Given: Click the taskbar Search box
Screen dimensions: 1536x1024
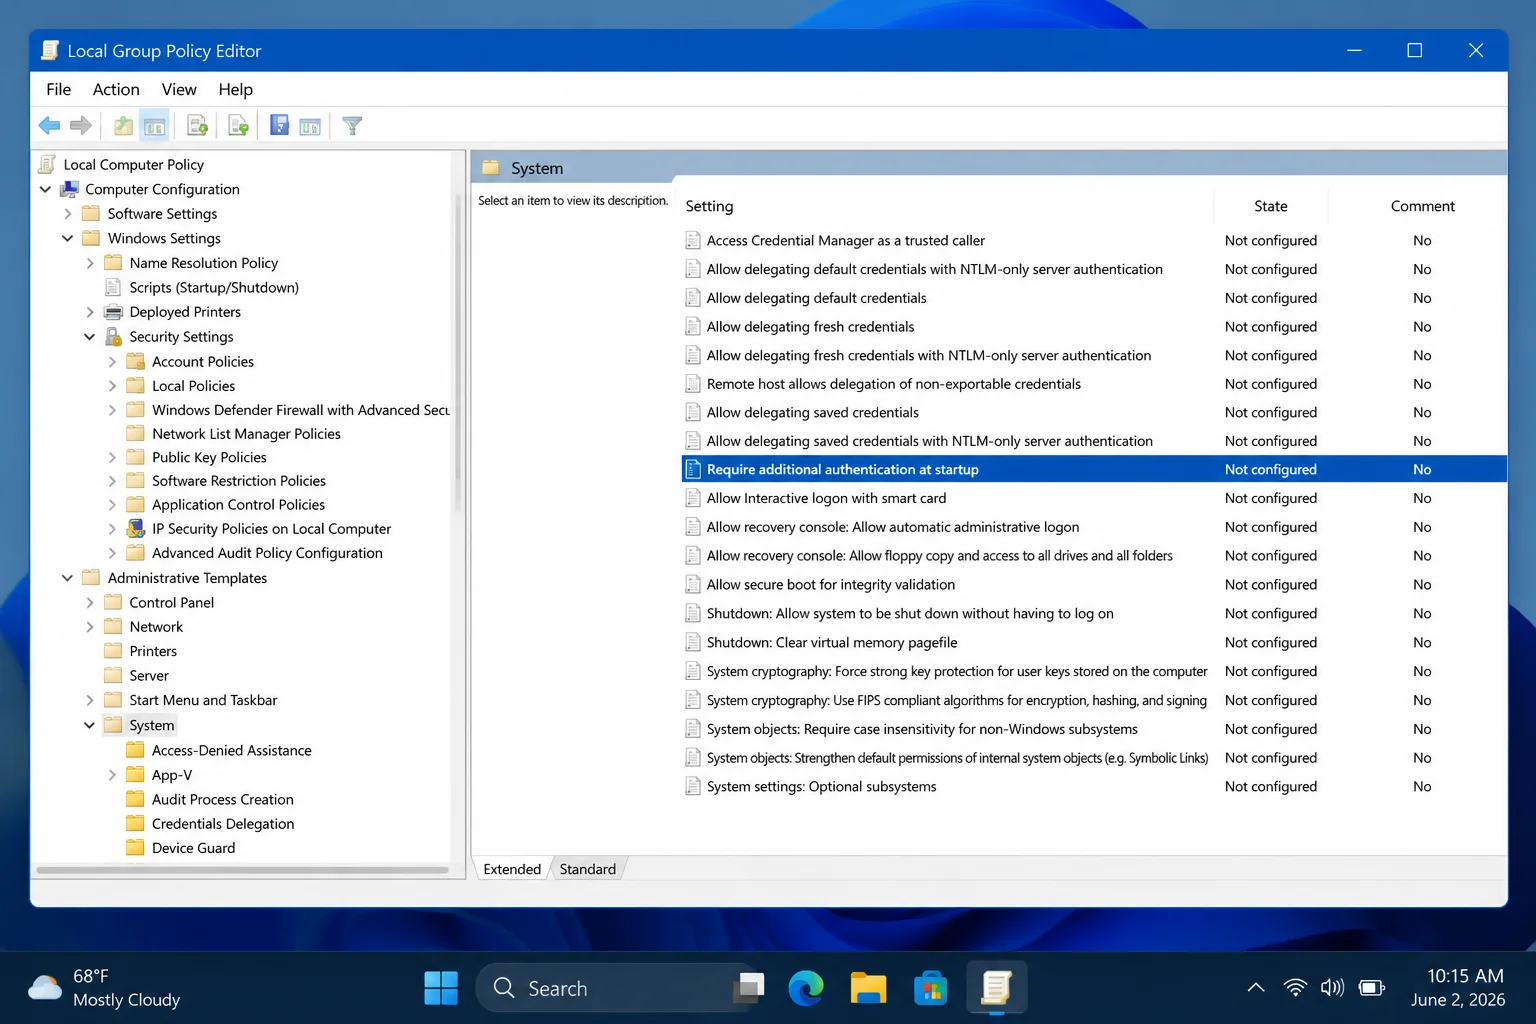Looking at the screenshot, I should pos(613,988).
